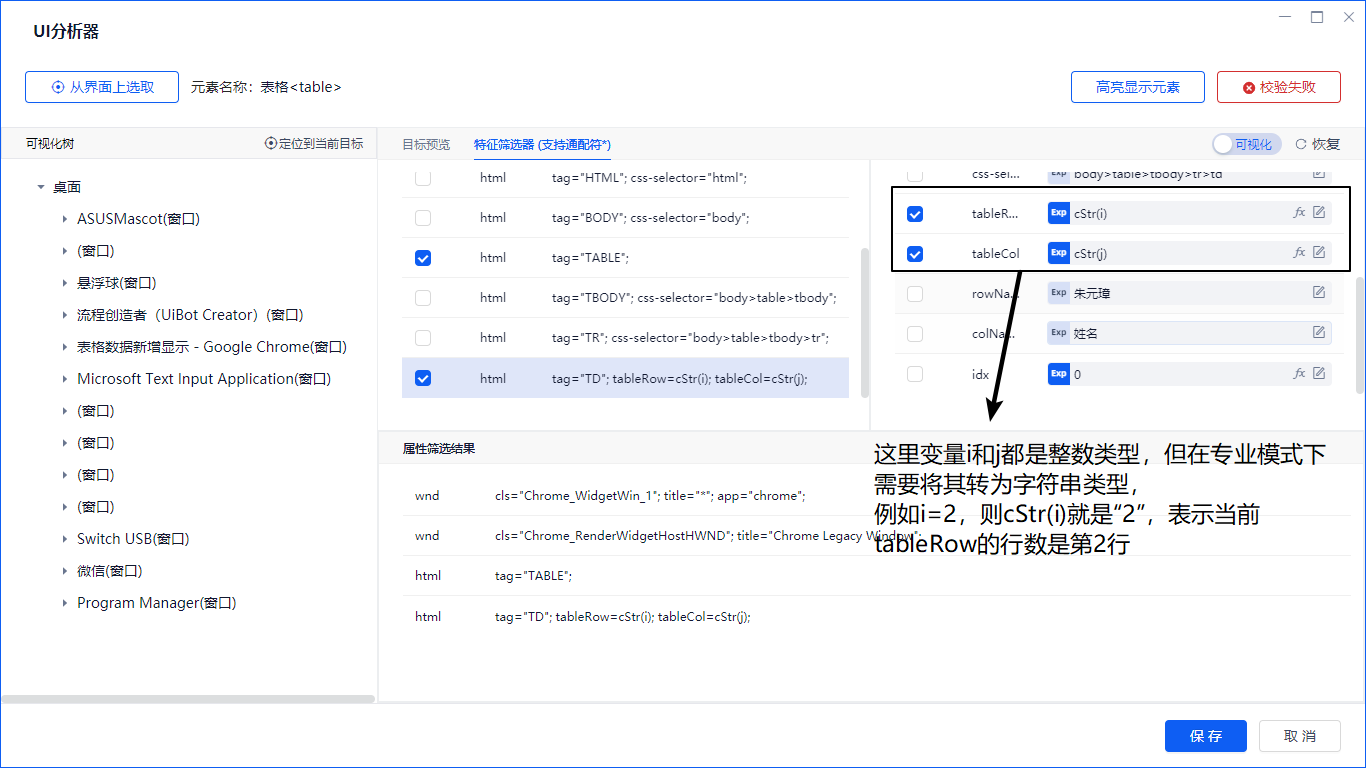Click the Exp icon in the idx row

click(x=1059, y=374)
